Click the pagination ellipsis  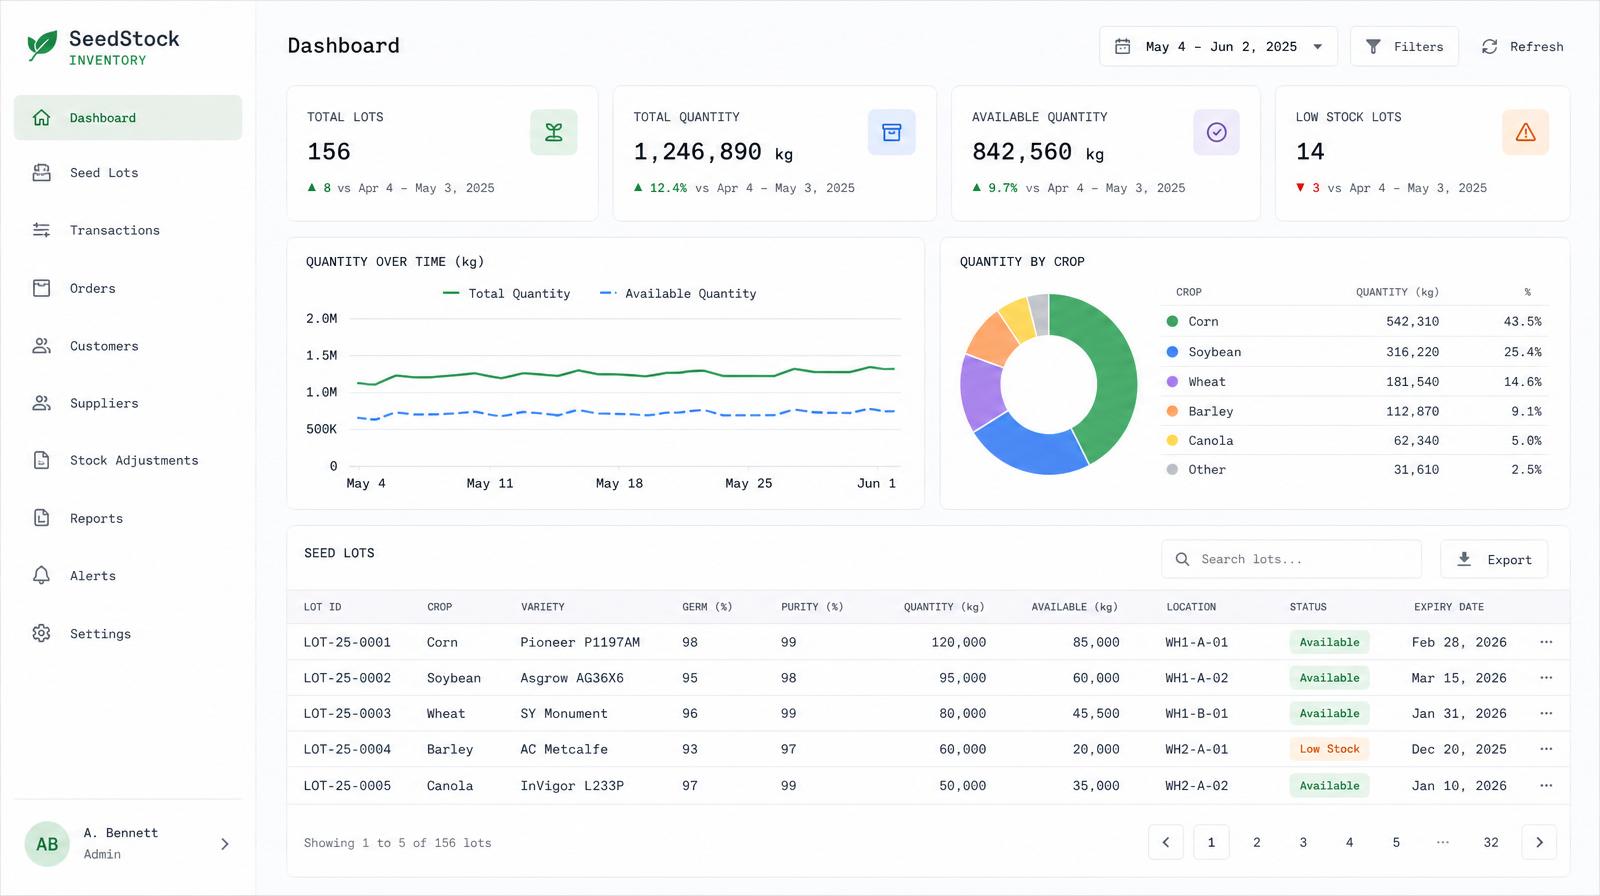coord(1443,842)
